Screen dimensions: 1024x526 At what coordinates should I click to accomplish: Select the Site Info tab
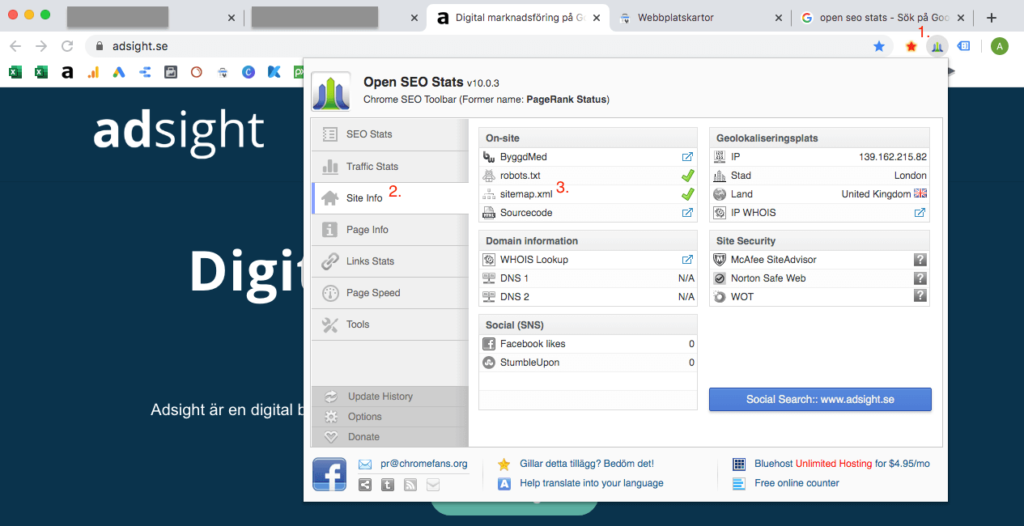click(x=390, y=198)
